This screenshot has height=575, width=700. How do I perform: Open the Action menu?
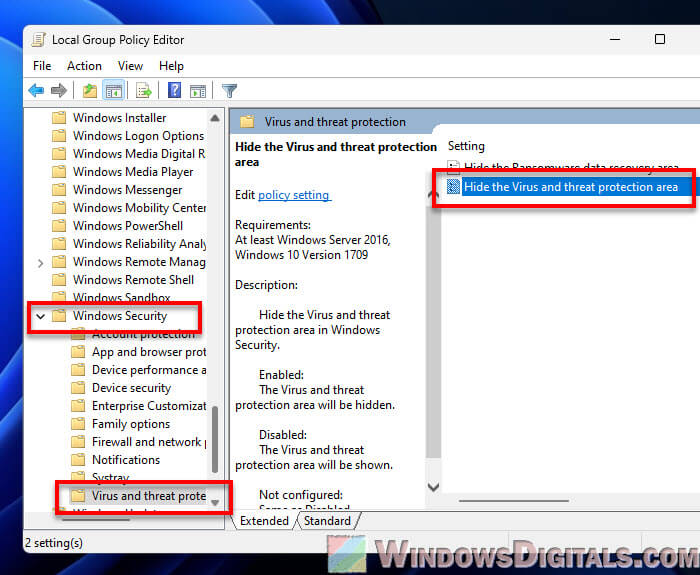(84, 66)
